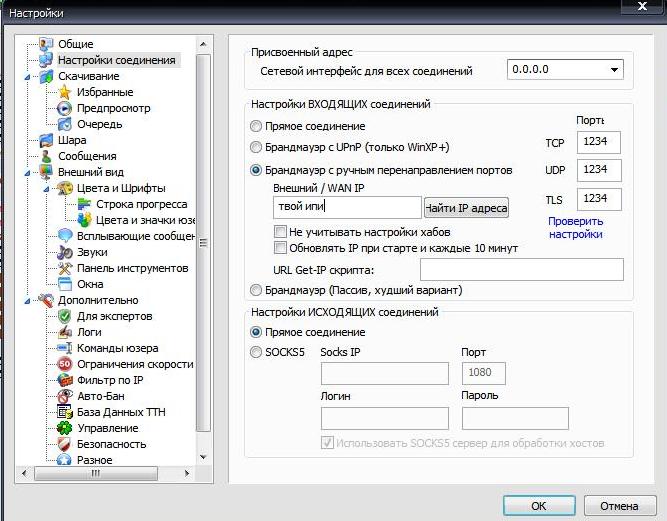
Task: Click the horizontal scroll left arrow
Action: (24, 473)
